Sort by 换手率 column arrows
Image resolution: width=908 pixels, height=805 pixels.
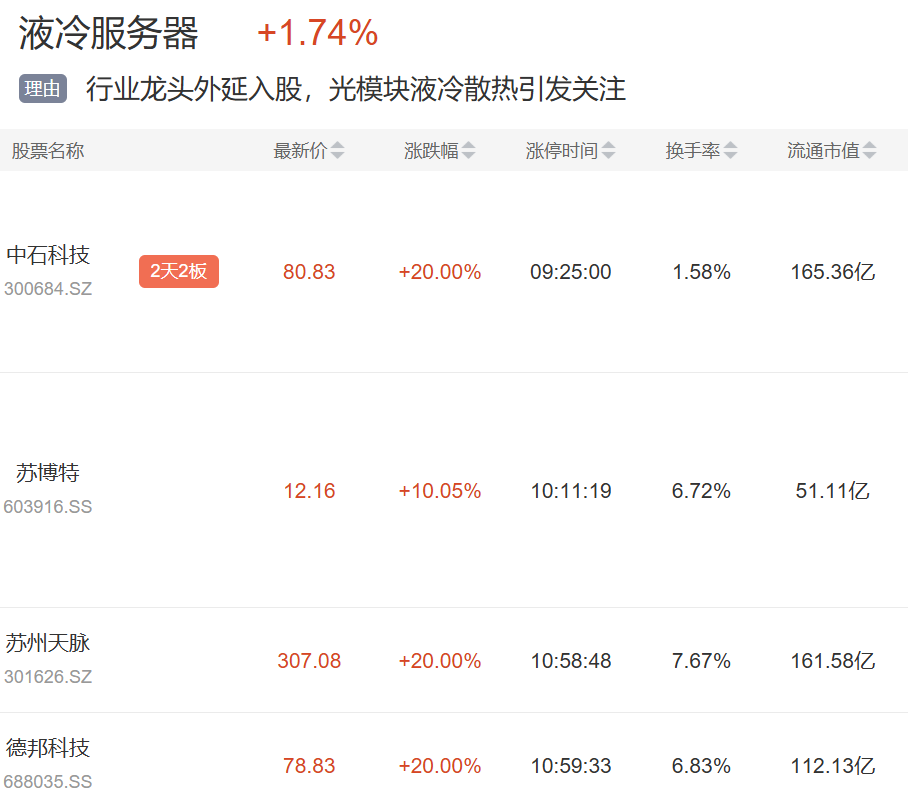tap(731, 151)
